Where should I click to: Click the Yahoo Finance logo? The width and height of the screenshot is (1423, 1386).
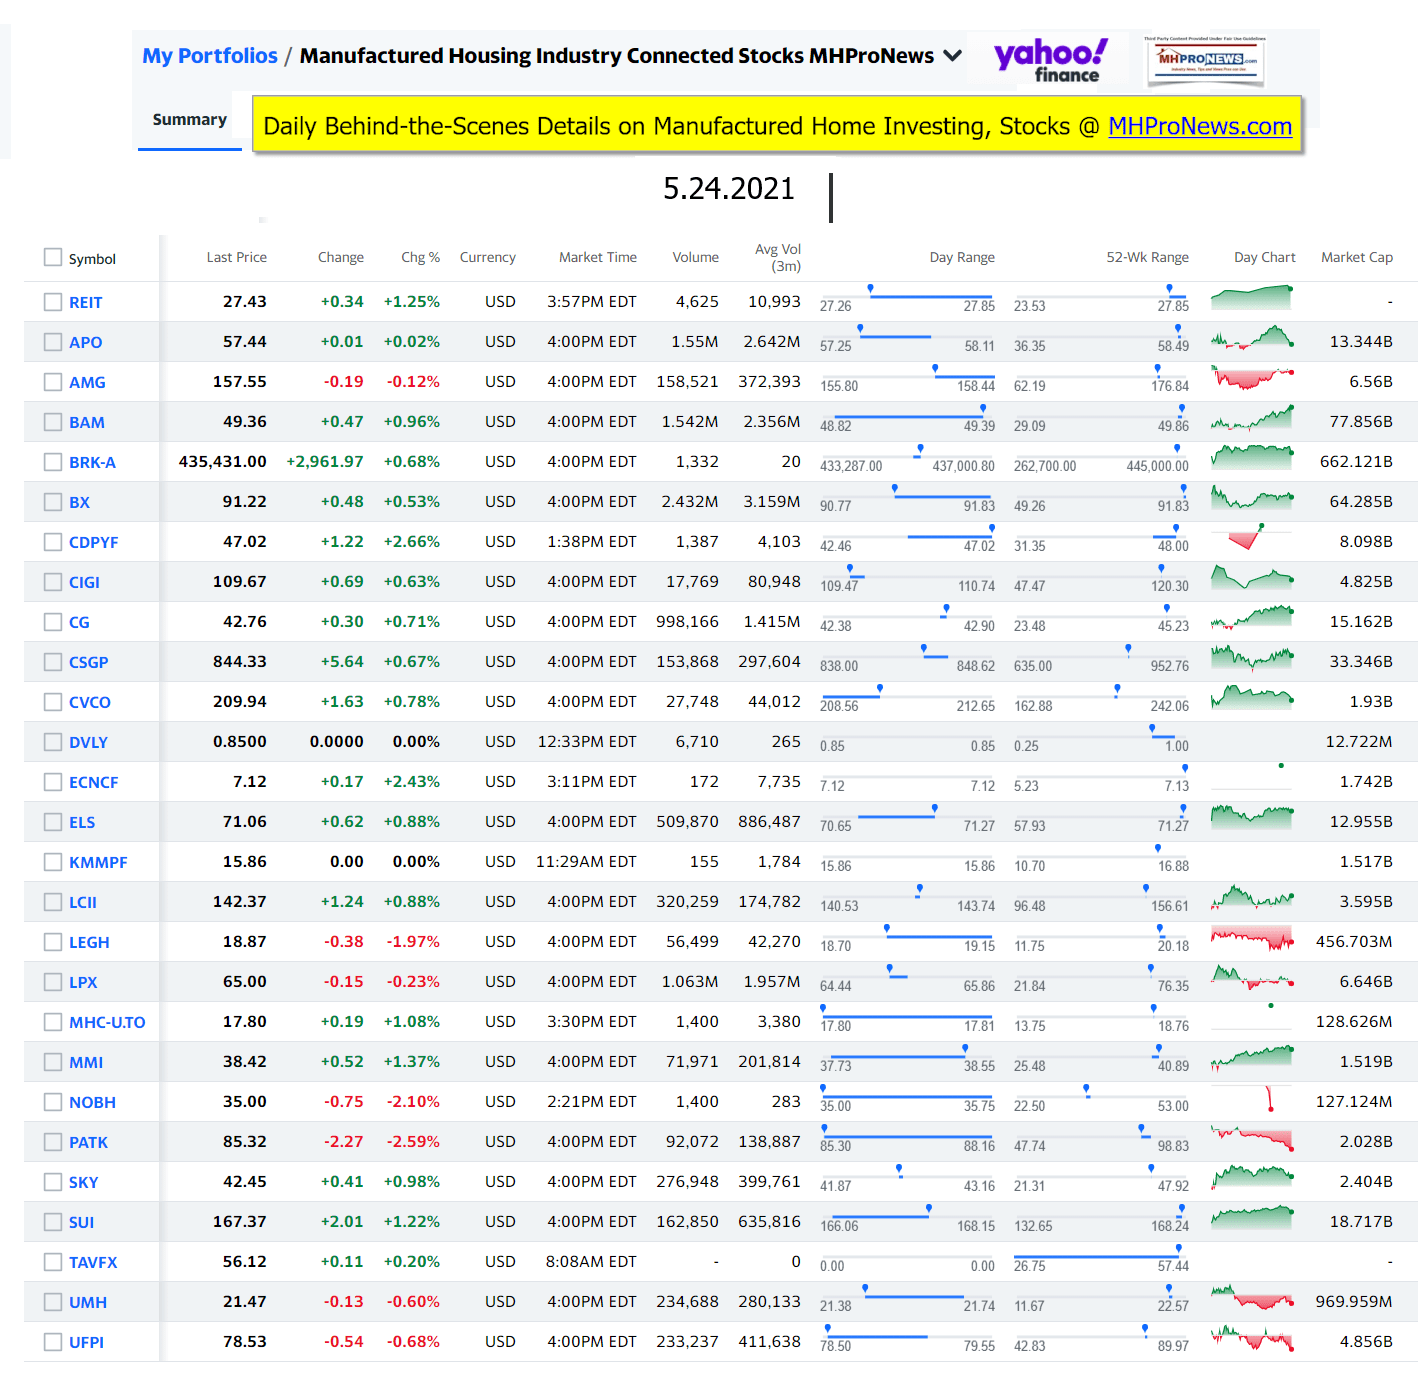(x=1051, y=60)
